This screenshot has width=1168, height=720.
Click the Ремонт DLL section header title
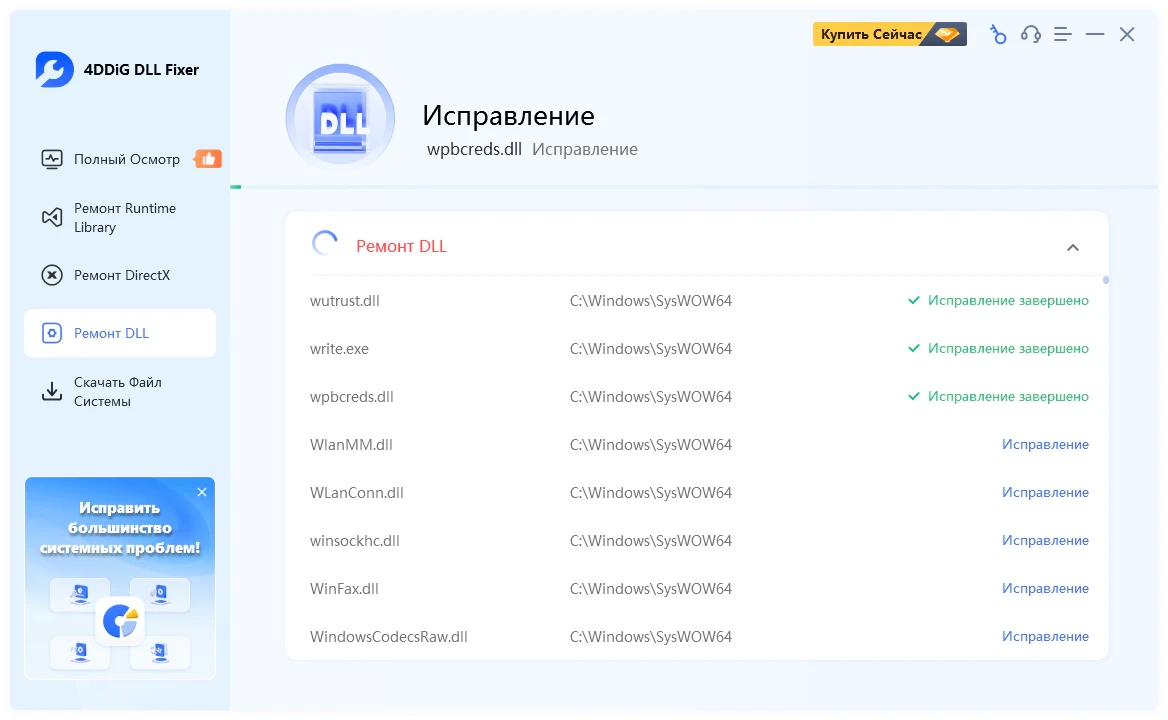[402, 246]
